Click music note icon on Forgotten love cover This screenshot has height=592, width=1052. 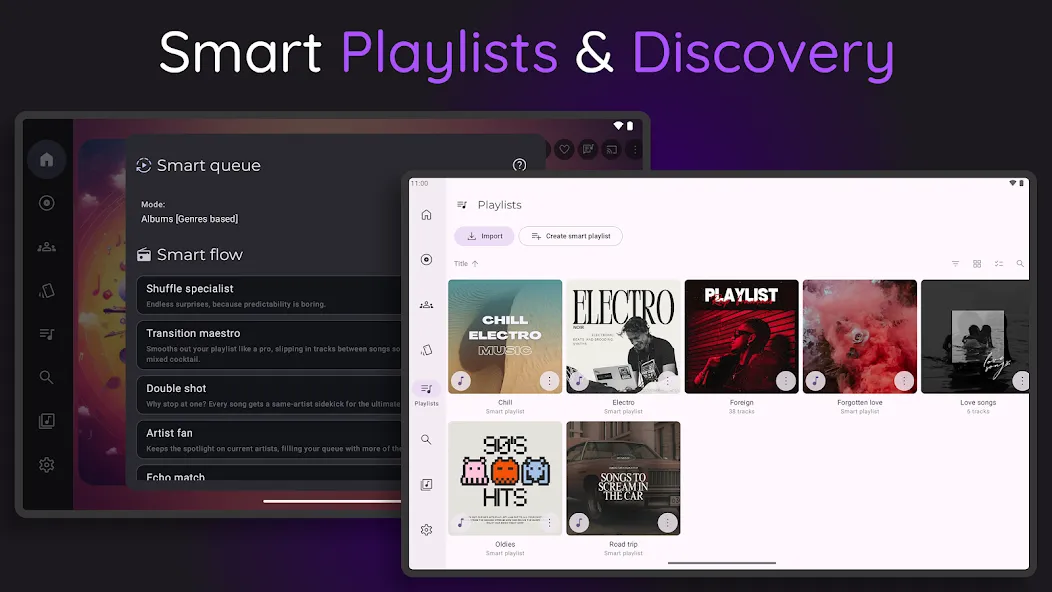tap(815, 381)
